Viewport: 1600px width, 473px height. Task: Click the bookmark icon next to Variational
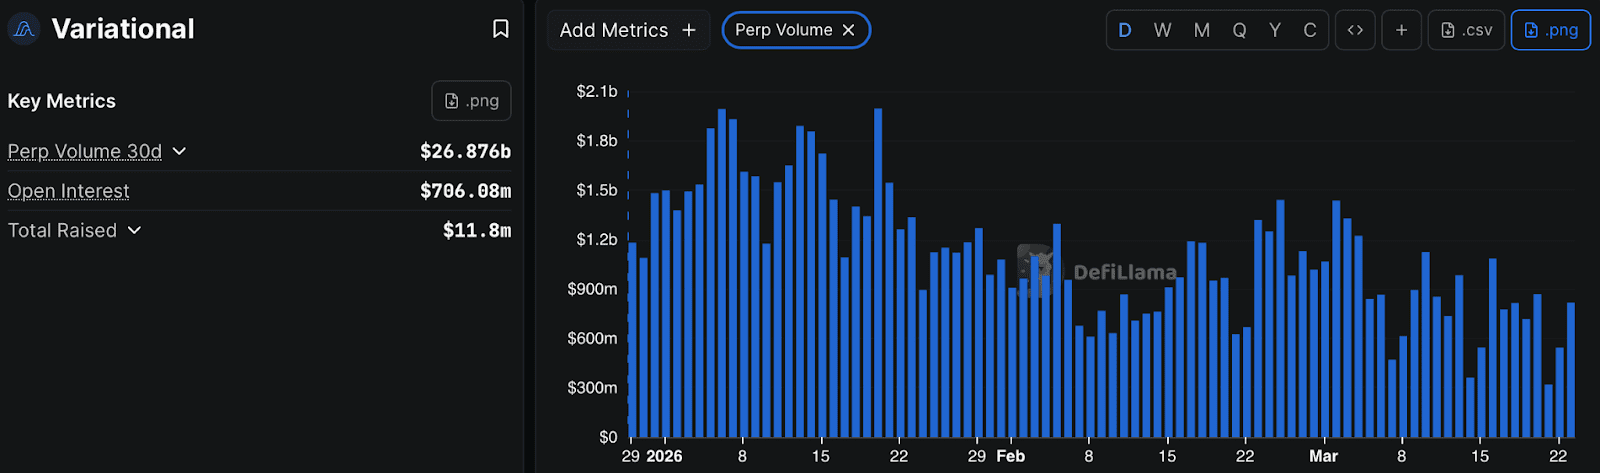click(501, 29)
